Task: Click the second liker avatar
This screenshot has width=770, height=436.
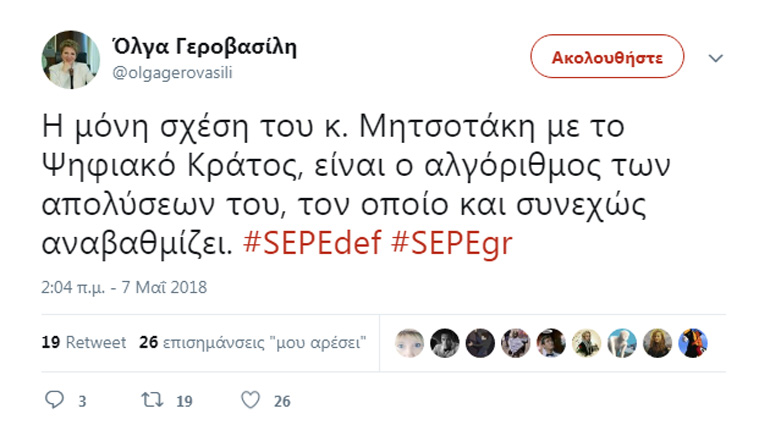Action: point(444,343)
